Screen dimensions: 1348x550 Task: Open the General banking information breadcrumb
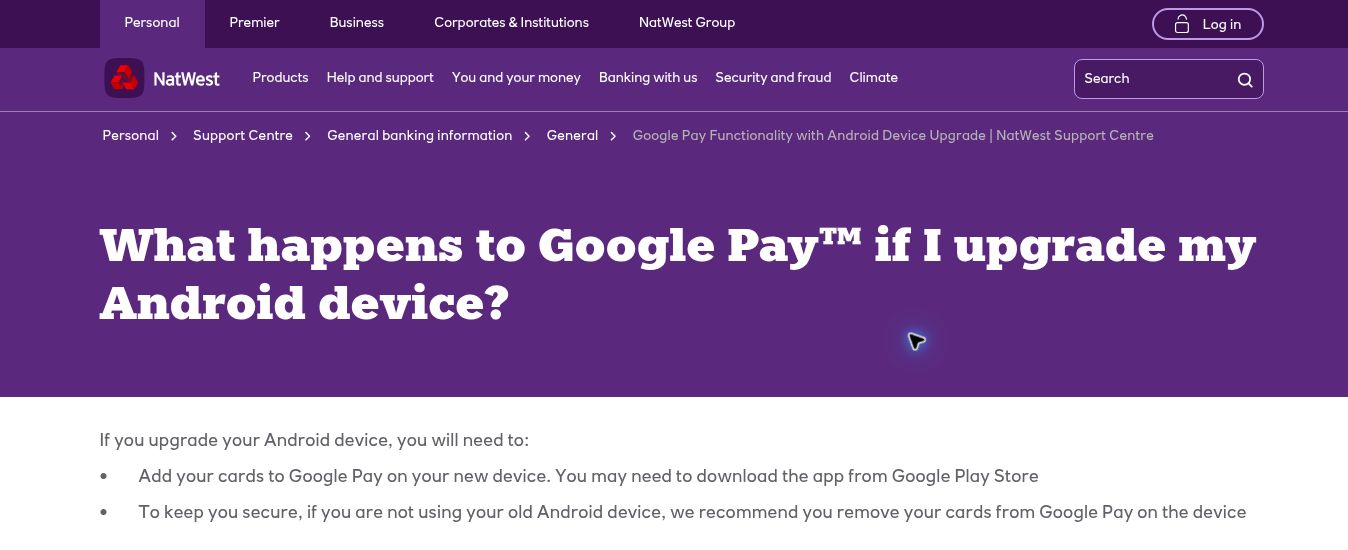coord(419,135)
